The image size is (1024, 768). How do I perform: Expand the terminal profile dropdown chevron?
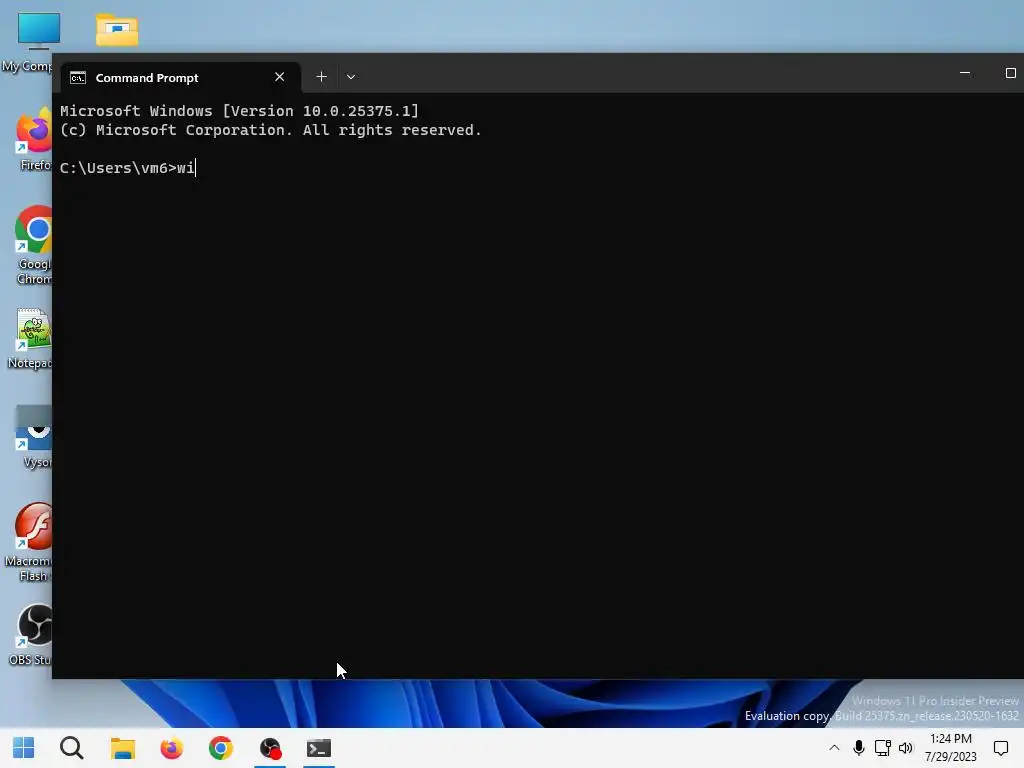click(351, 77)
